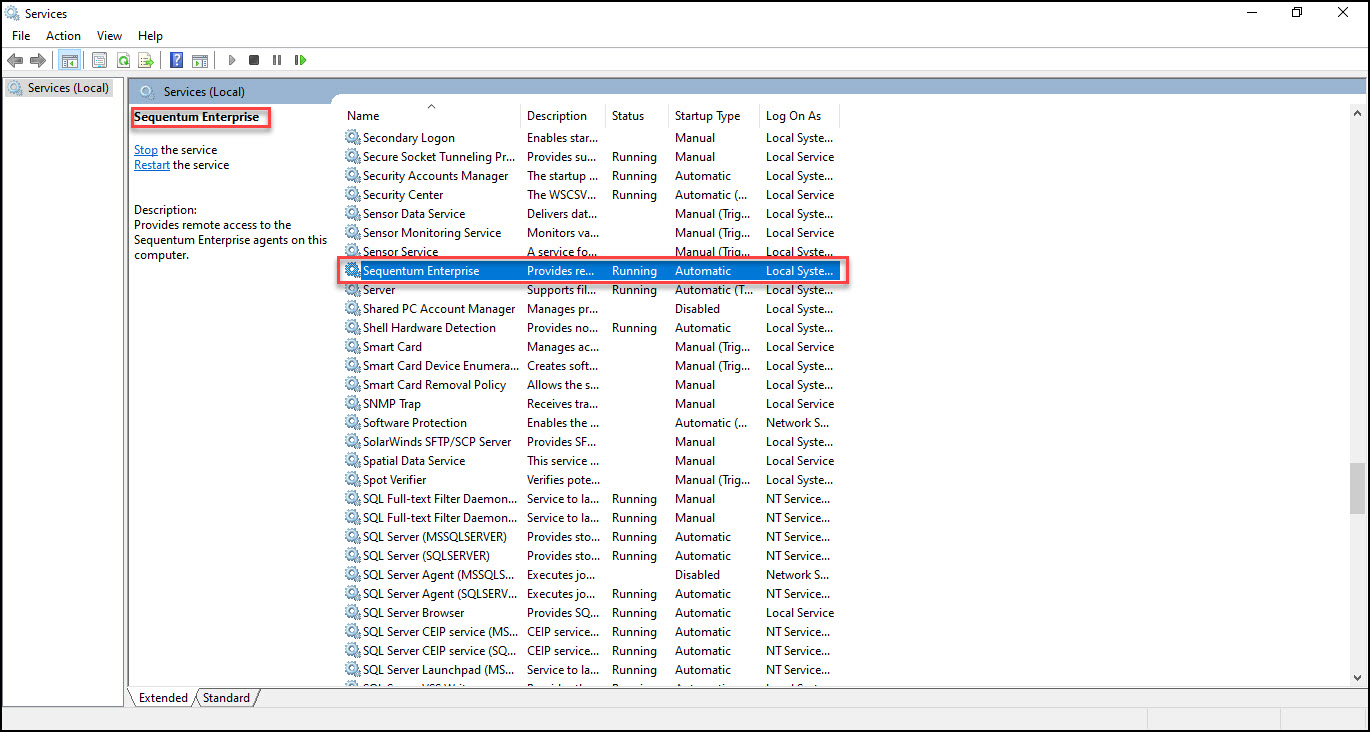1370x732 pixels.
Task: Open the View menu
Action: coord(109,36)
